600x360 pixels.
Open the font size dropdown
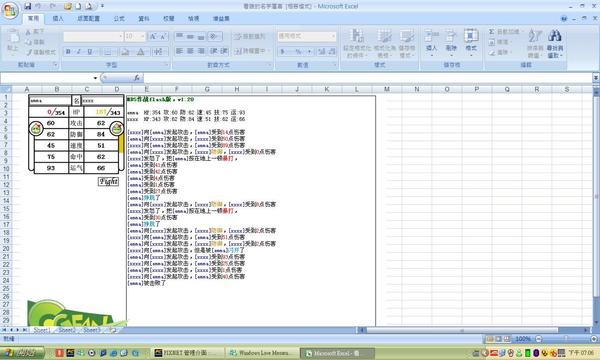pyautogui.click(x=143, y=36)
